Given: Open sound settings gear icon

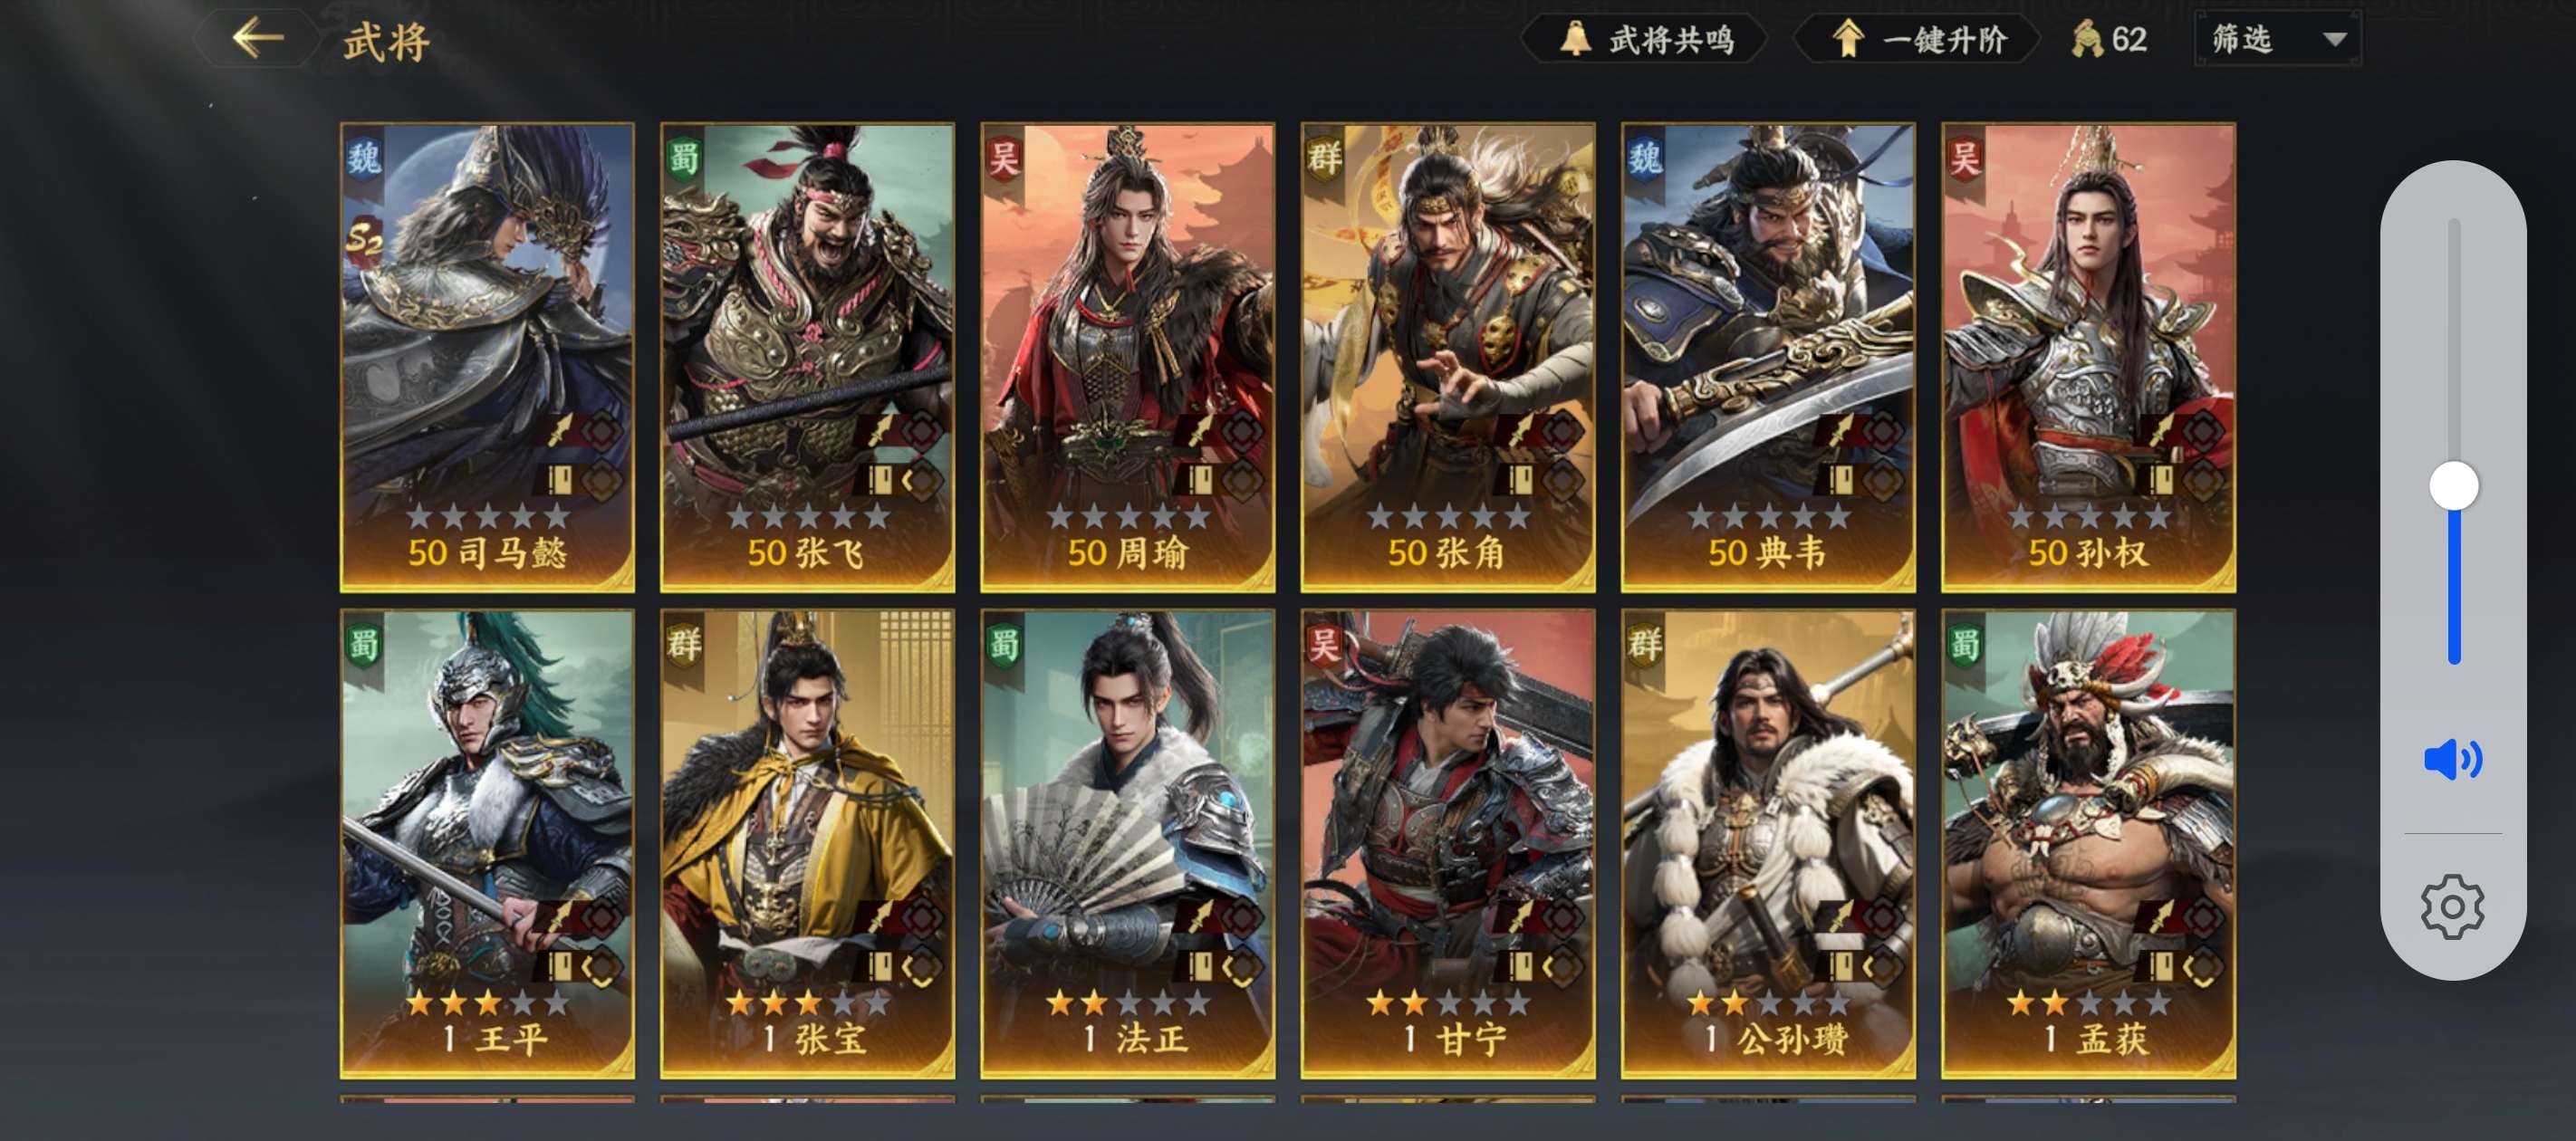Looking at the screenshot, I should coord(2452,906).
